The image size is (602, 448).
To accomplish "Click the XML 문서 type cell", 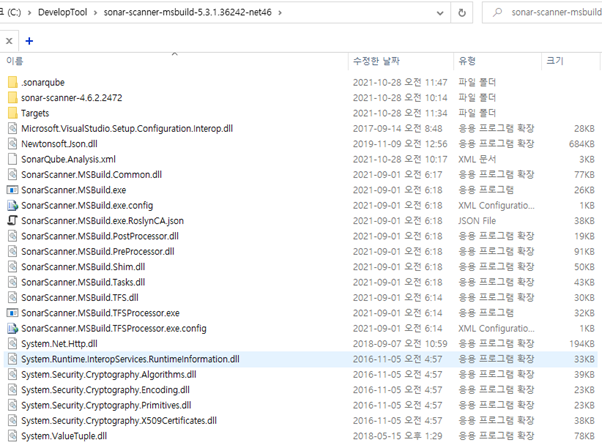I will pos(477,159).
